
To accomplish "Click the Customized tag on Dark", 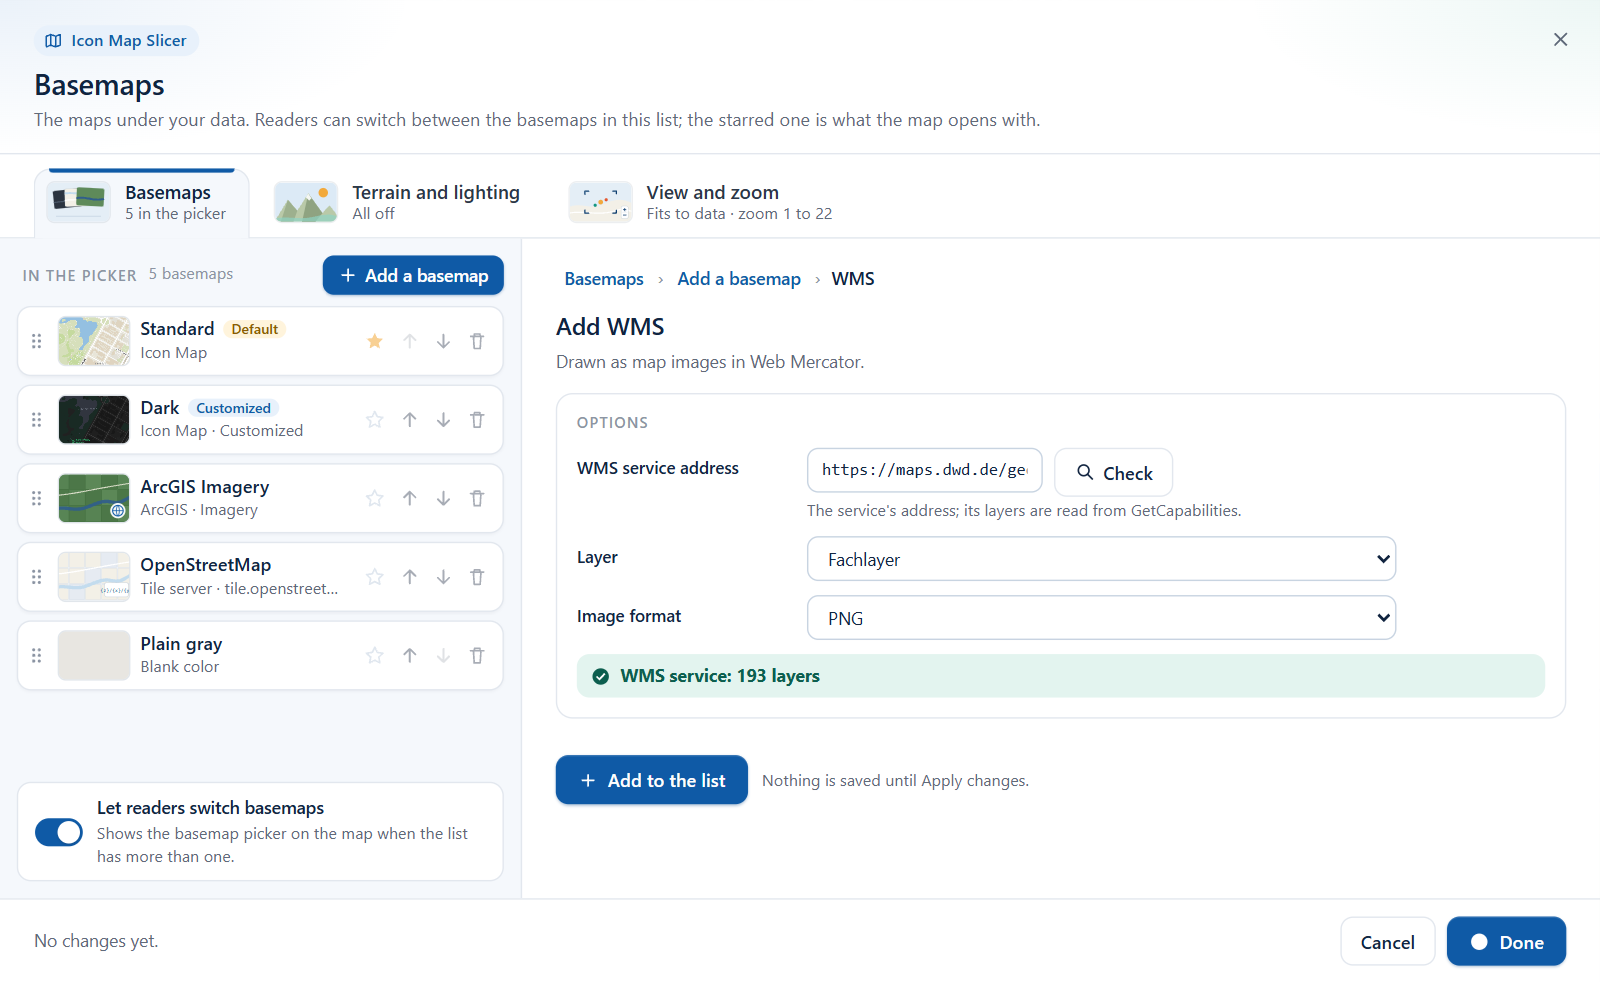I will 233,408.
